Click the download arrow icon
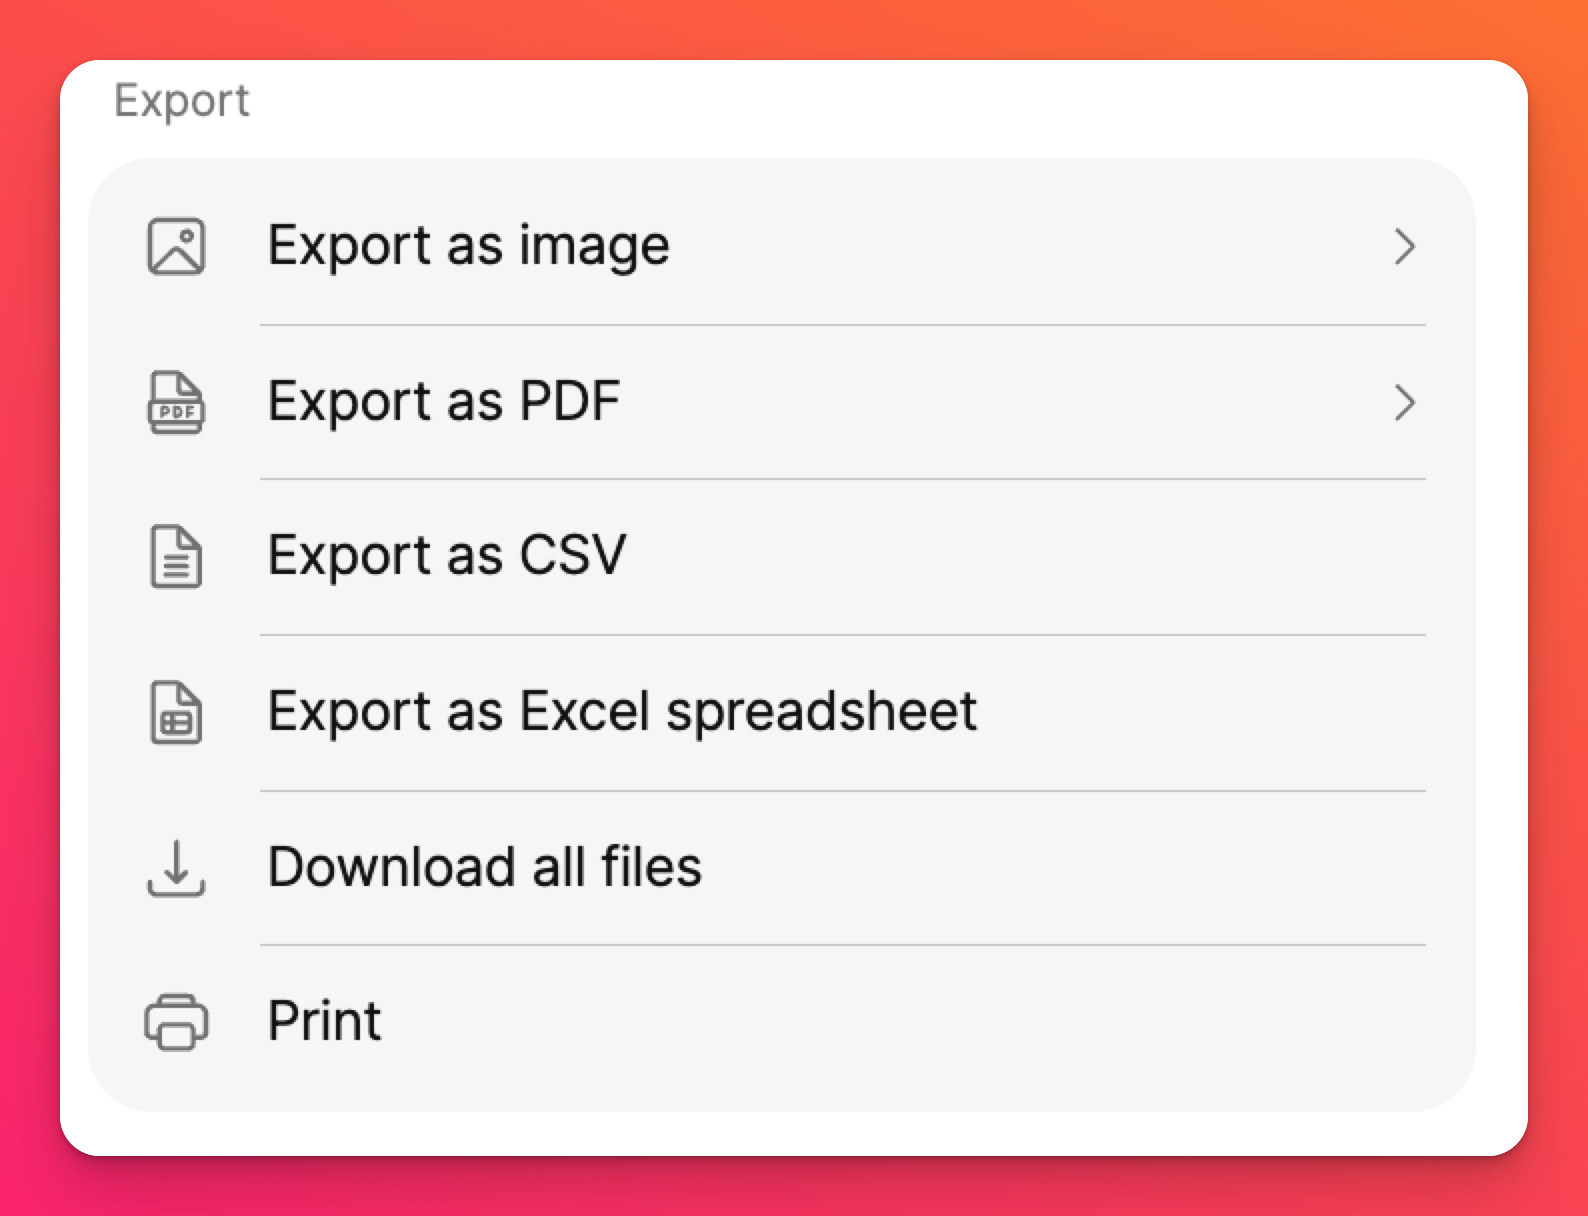The image size is (1588, 1216). [x=177, y=867]
